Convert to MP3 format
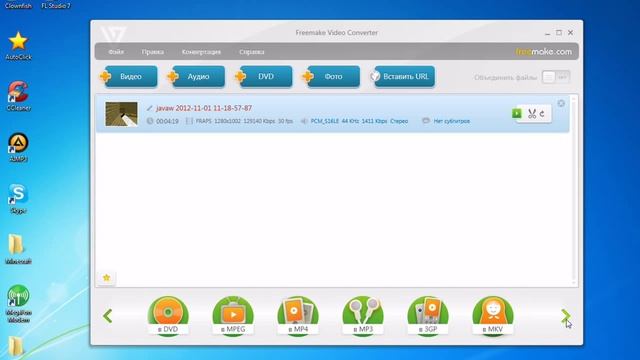640x360 pixels. pyautogui.click(x=363, y=316)
